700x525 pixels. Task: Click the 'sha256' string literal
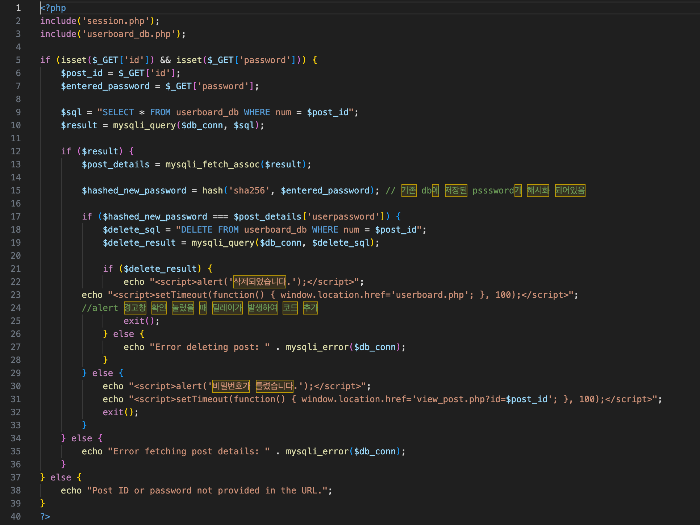[249, 191]
